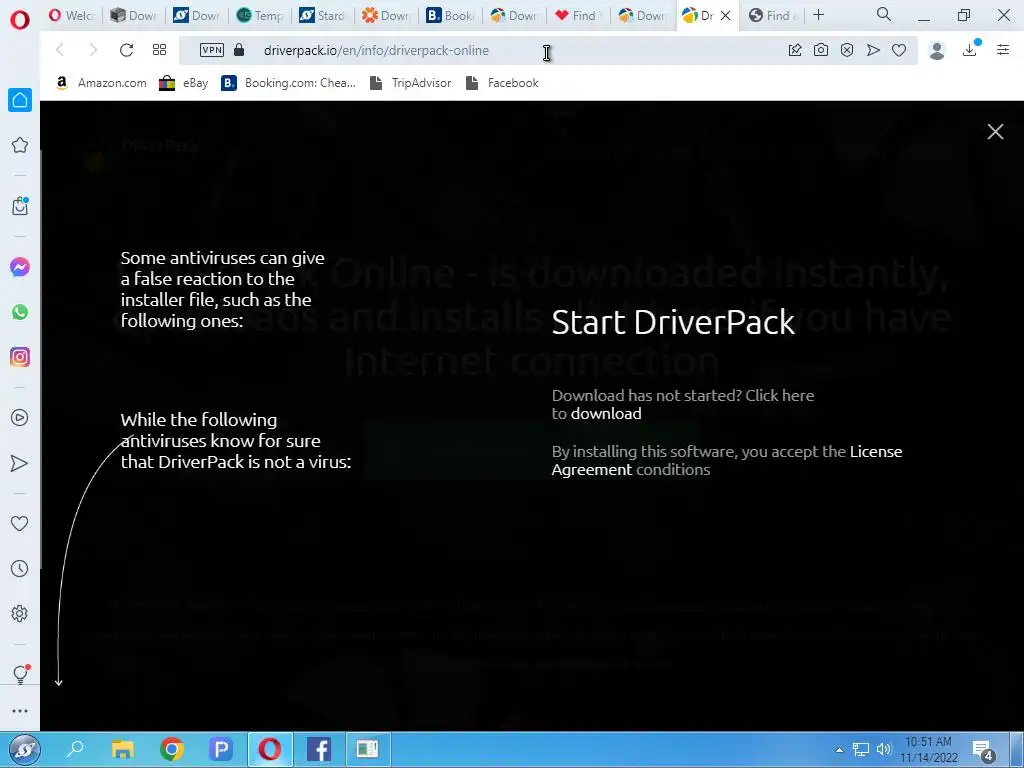This screenshot has width=1024, height=768.
Task: Take a snapshot with the camera icon
Action: coord(821,50)
